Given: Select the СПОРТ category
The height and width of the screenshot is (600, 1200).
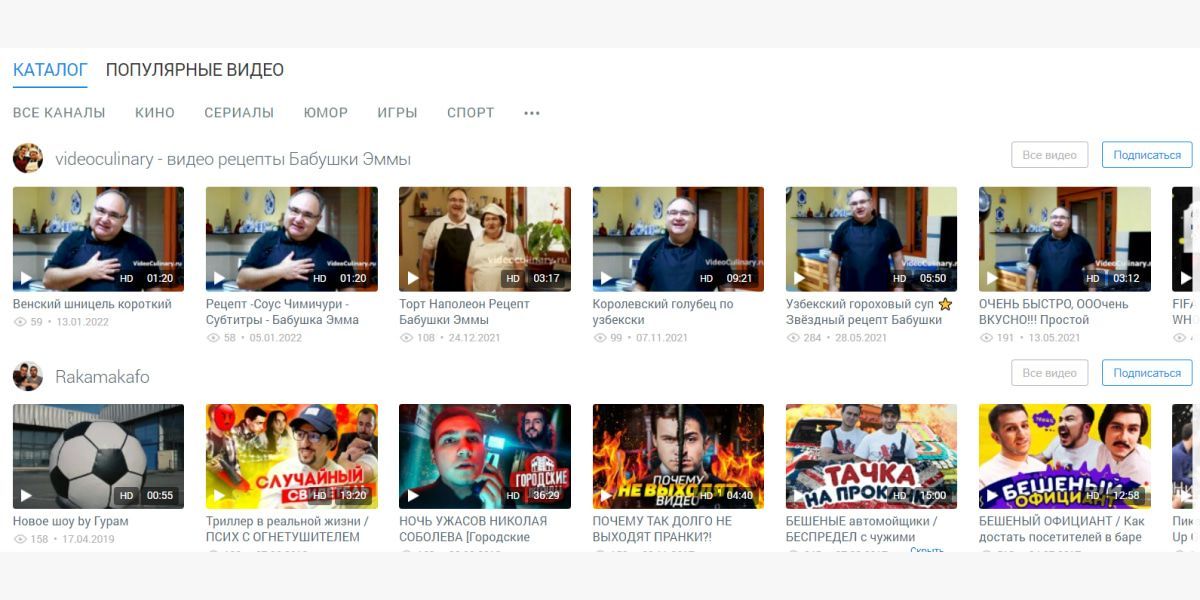Looking at the screenshot, I should pyautogui.click(x=471, y=113).
